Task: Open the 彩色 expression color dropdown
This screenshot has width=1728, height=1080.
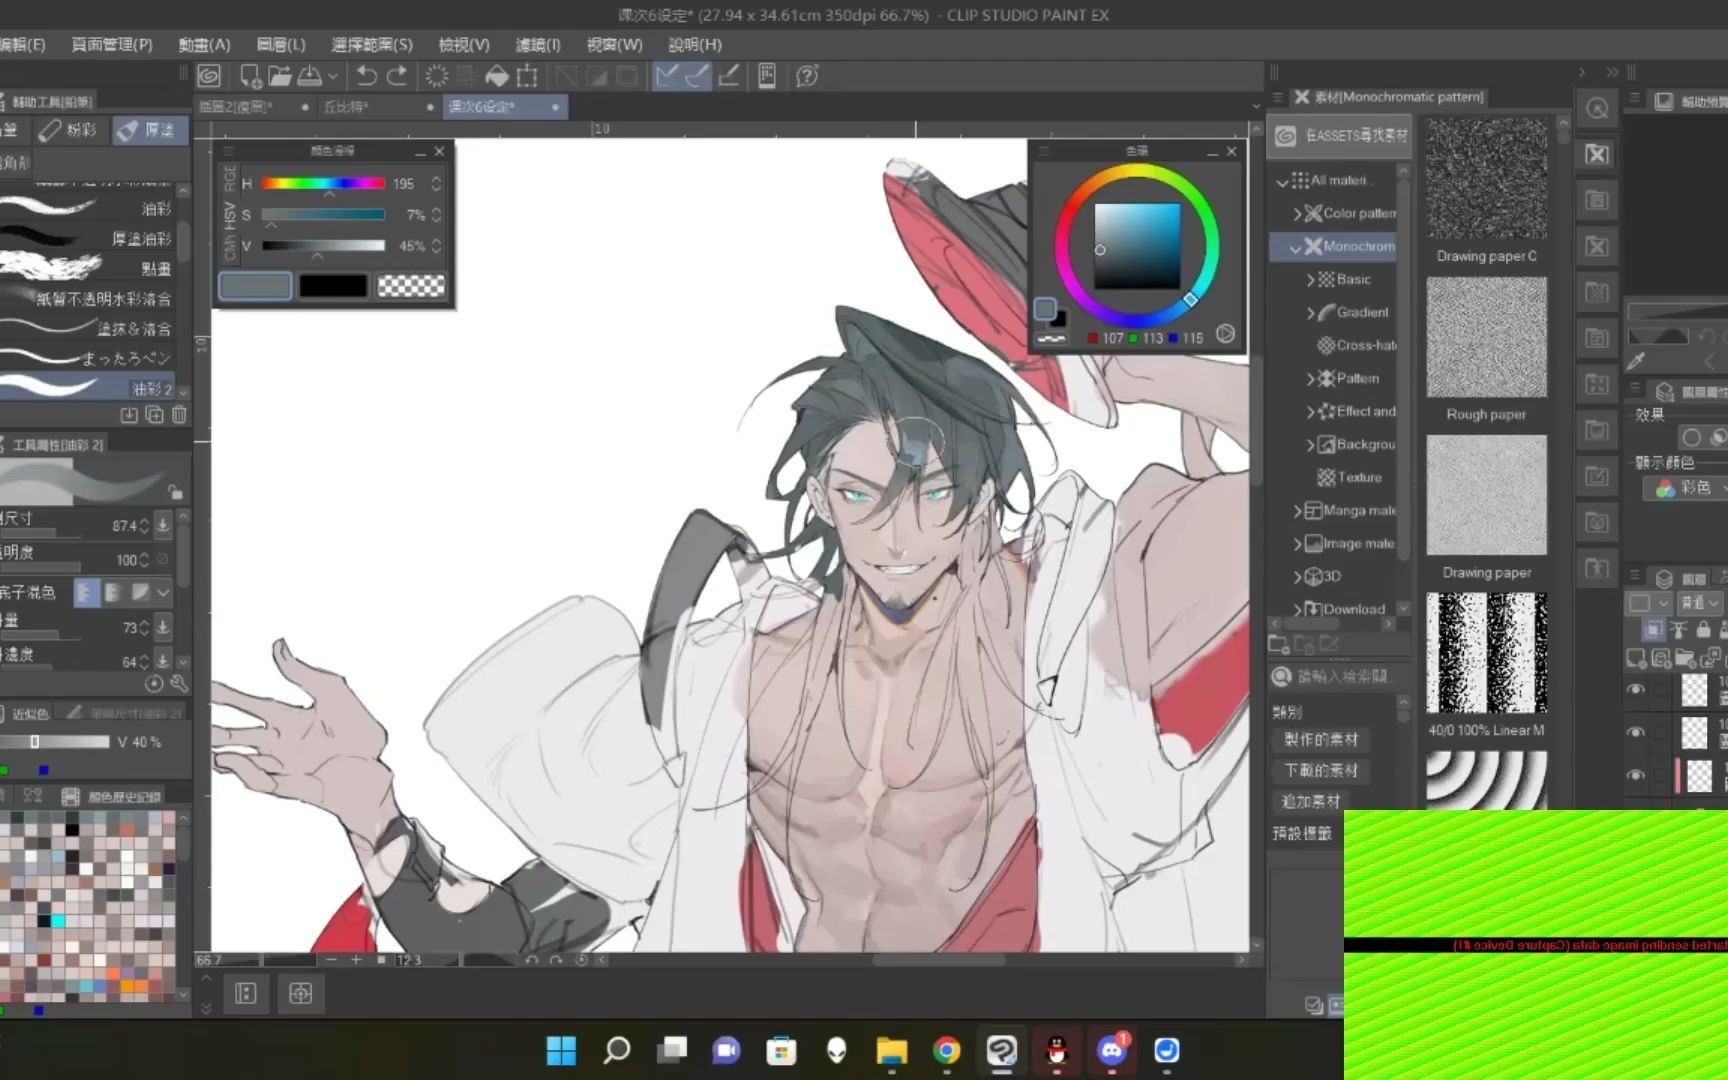Action: pos(1688,488)
